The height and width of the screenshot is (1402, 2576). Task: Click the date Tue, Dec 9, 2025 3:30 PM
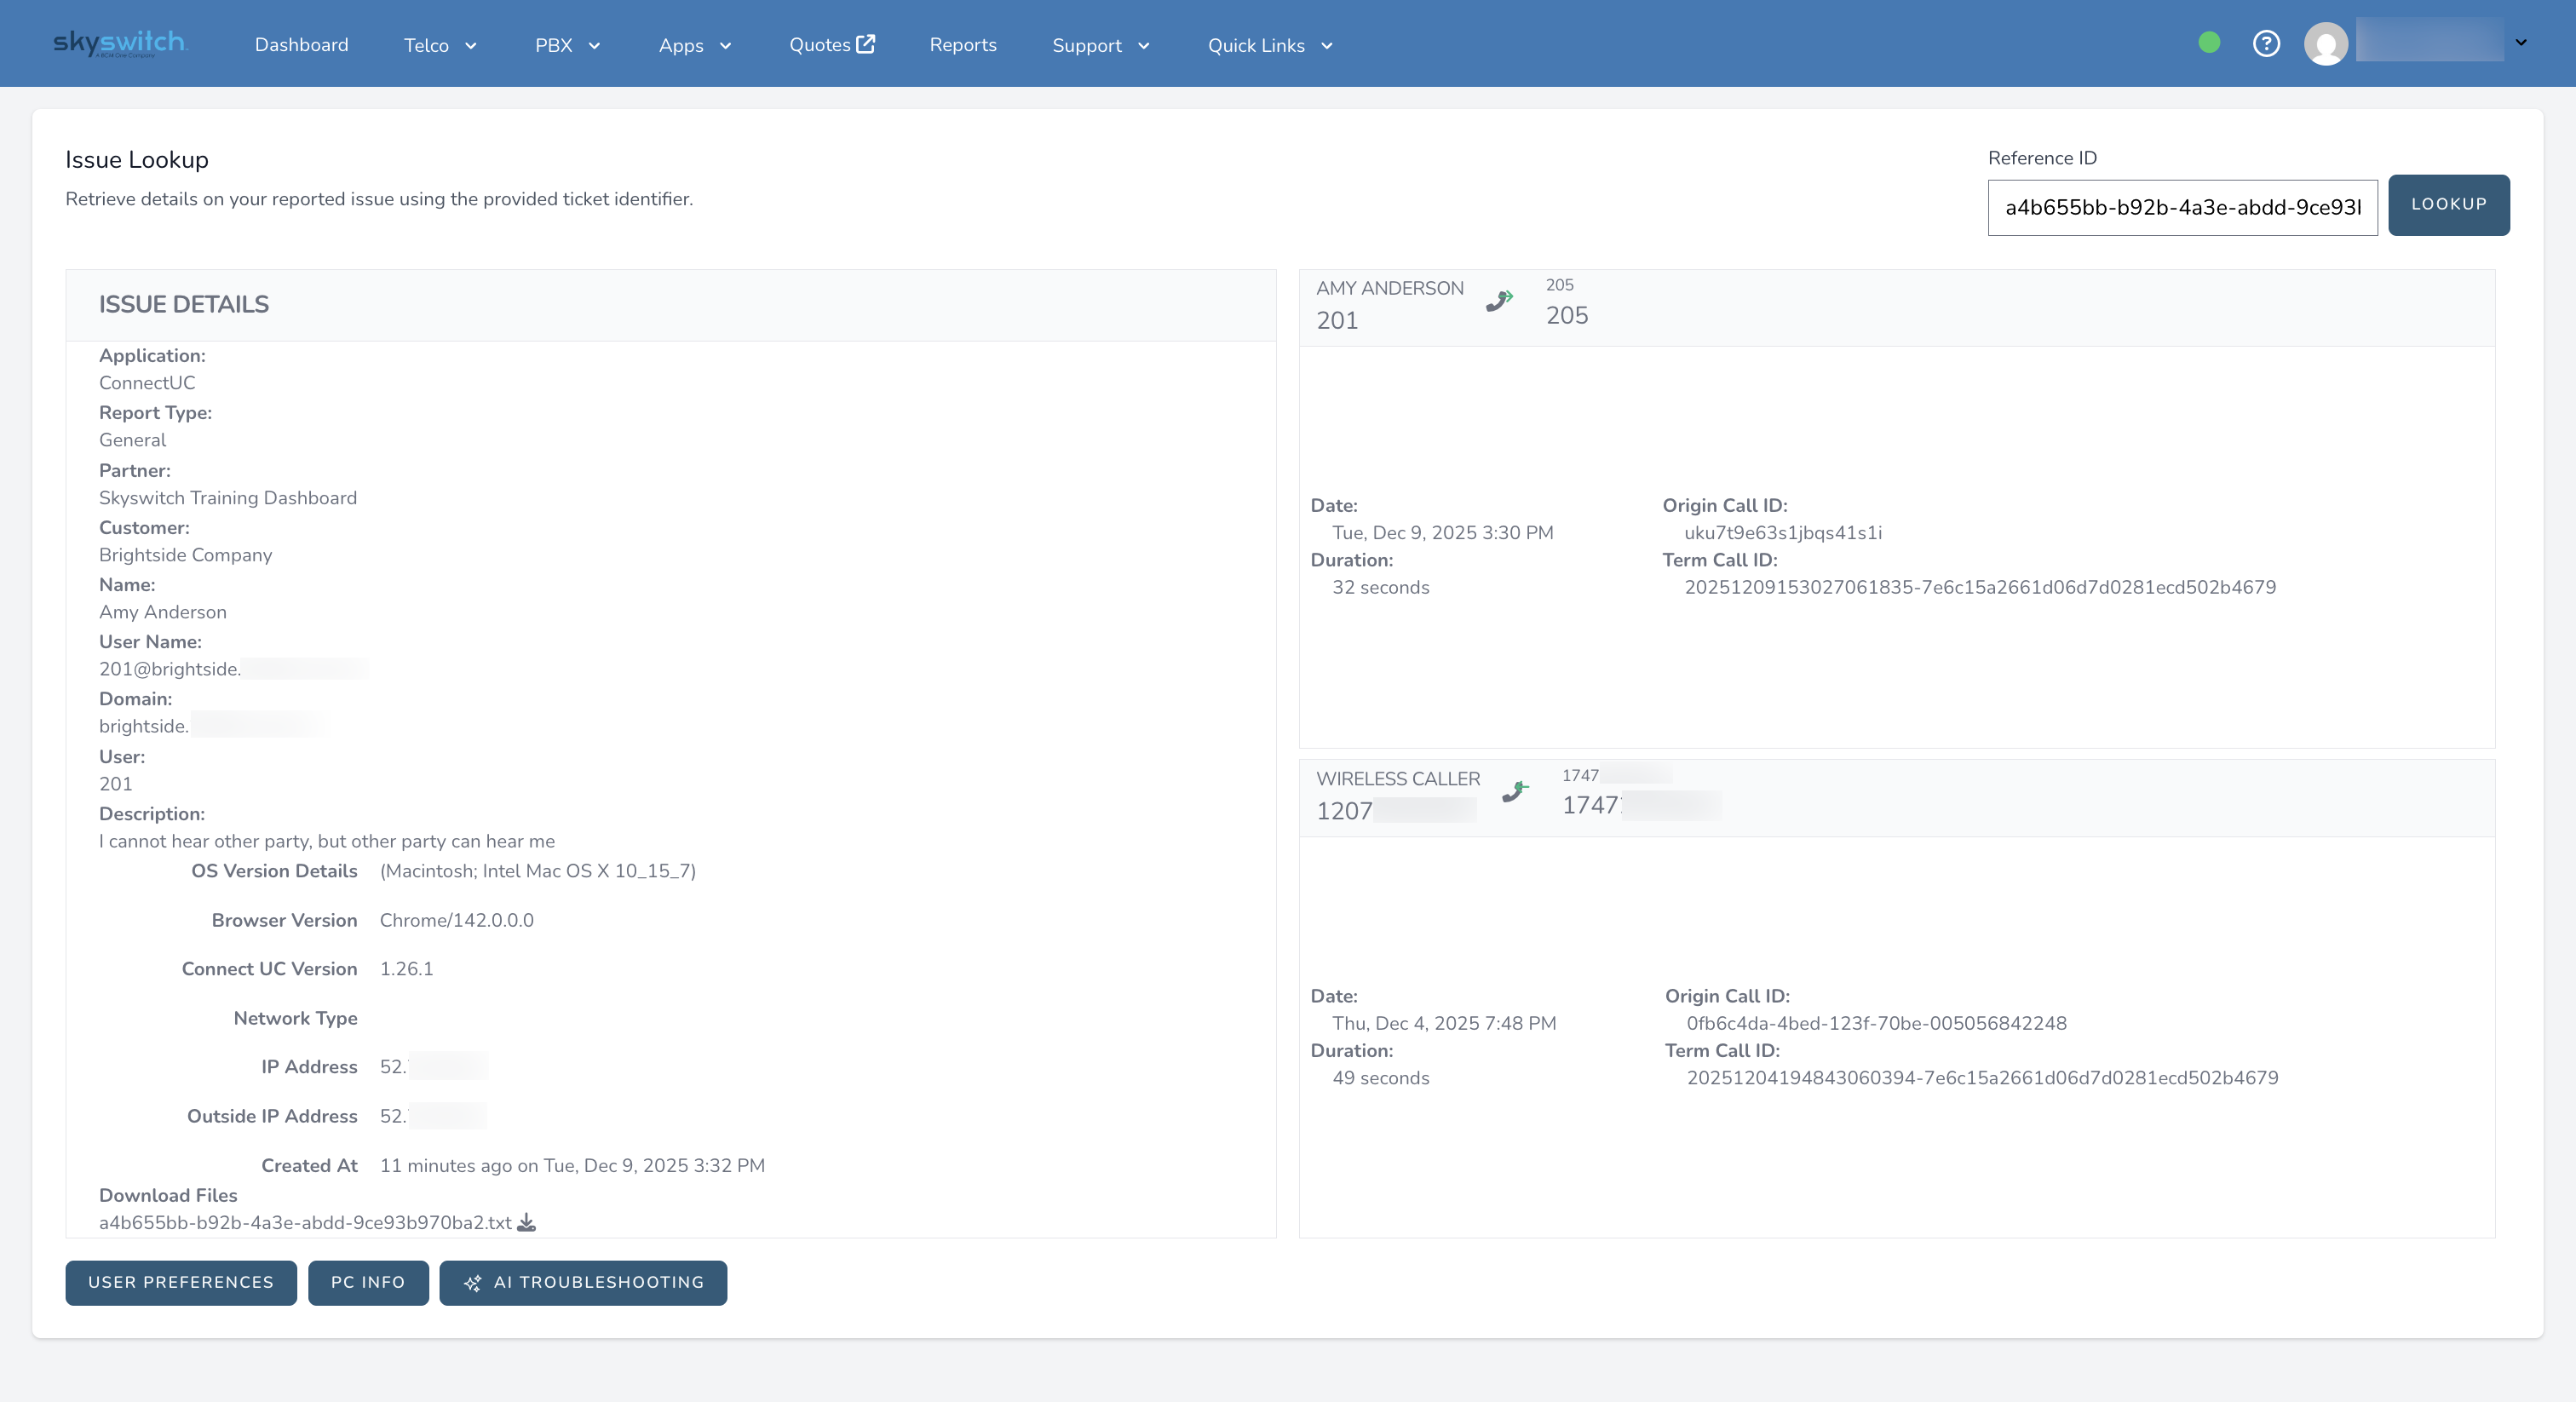[1442, 532]
